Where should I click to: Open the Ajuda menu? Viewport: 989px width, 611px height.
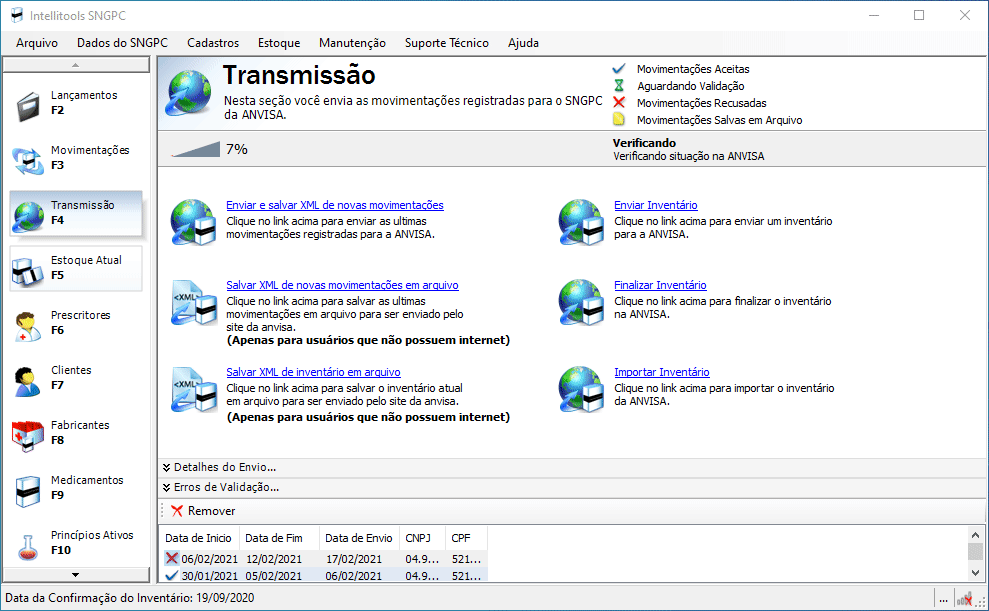[x=524, y=43]
